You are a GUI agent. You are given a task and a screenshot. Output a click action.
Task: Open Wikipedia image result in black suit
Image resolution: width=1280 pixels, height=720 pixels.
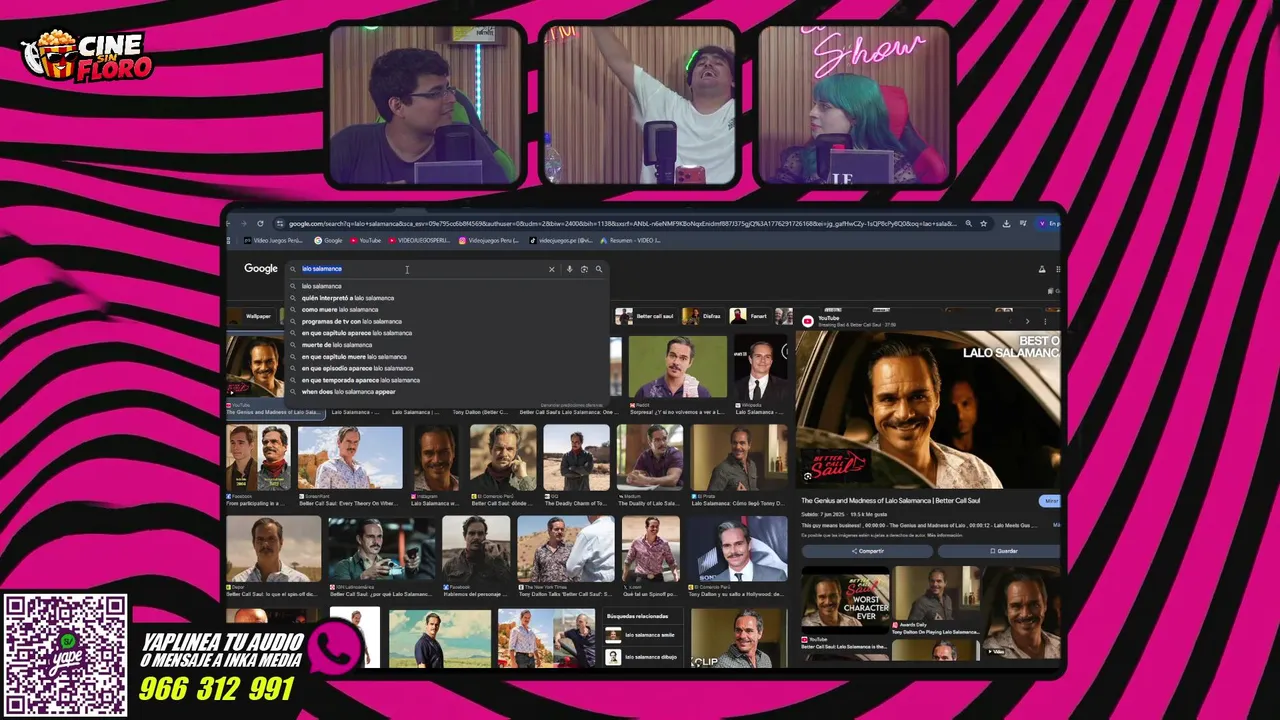[x=760, y=367]
